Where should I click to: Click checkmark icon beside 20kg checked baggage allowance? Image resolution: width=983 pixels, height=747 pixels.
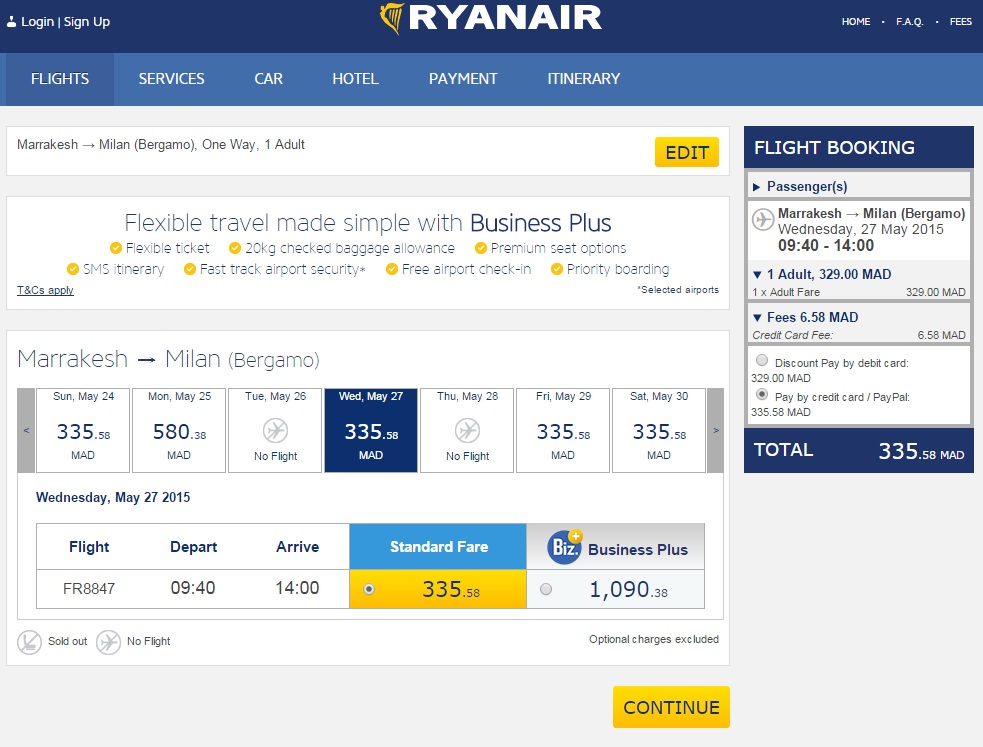tap(235, 248)
